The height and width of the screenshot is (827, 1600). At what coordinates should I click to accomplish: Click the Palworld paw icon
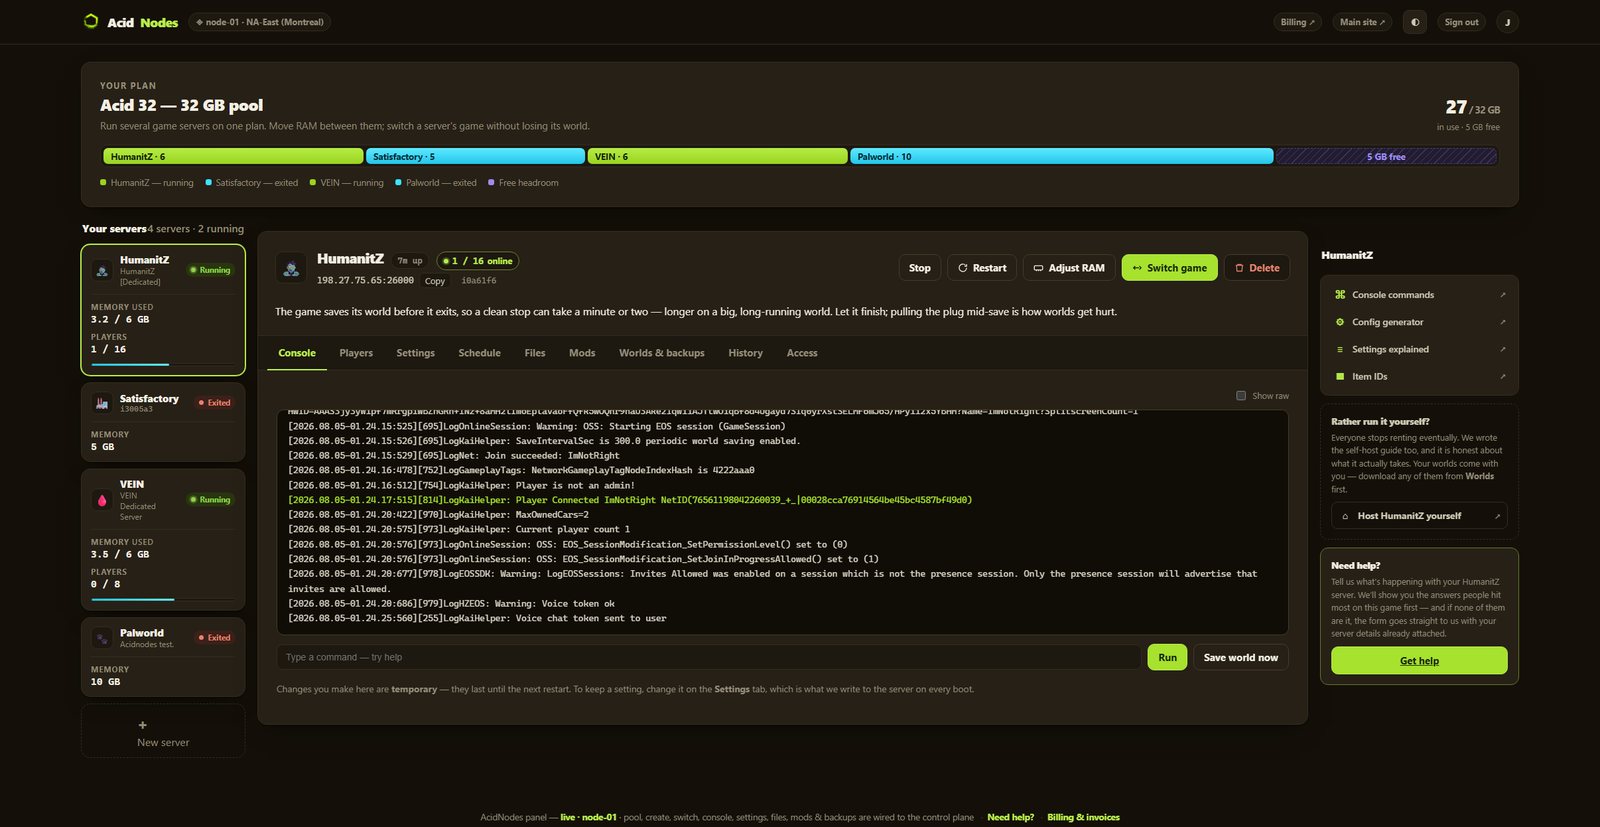(x=102, y=638)
